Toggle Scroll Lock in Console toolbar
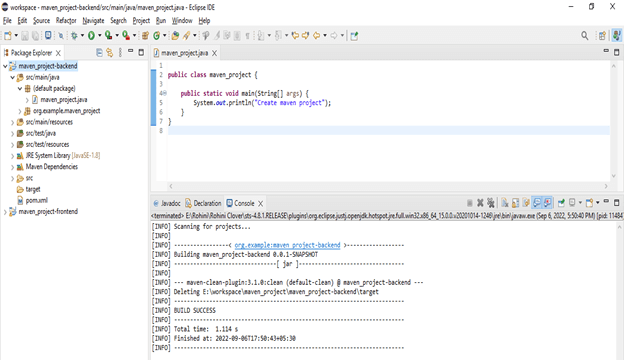Viewport: 624px width, 360px height. (515, 203)
